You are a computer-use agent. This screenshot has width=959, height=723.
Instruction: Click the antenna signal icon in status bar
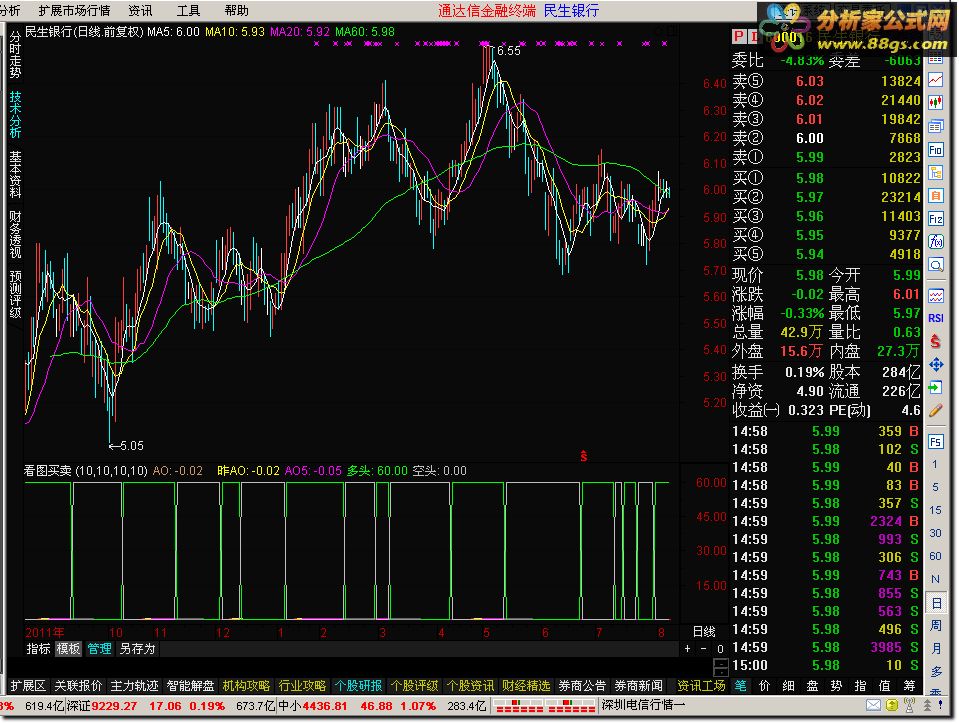pyautogui.click(x=909, y=705)
